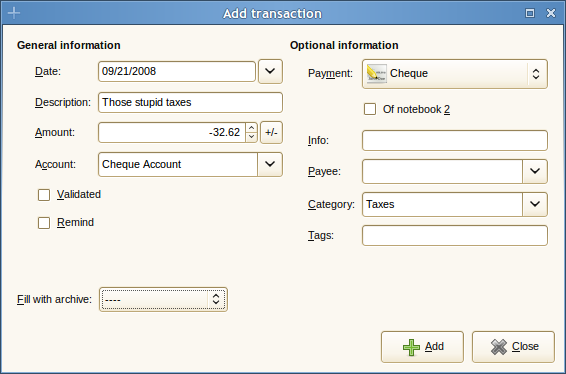566x374 pixels.
Task: Click the 'Category:' label
Action: coord(331,205)
